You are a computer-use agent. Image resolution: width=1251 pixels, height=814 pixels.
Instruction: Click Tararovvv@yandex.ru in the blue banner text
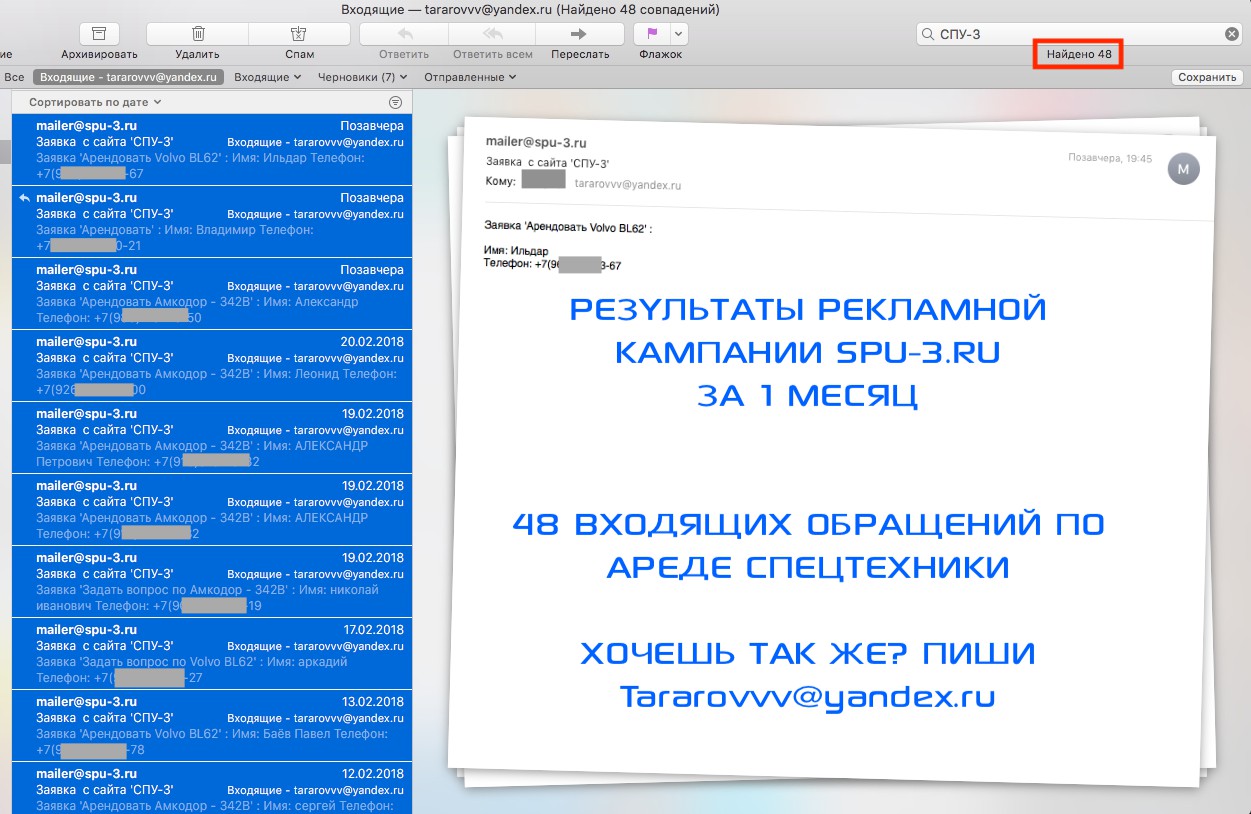[807, 696]
